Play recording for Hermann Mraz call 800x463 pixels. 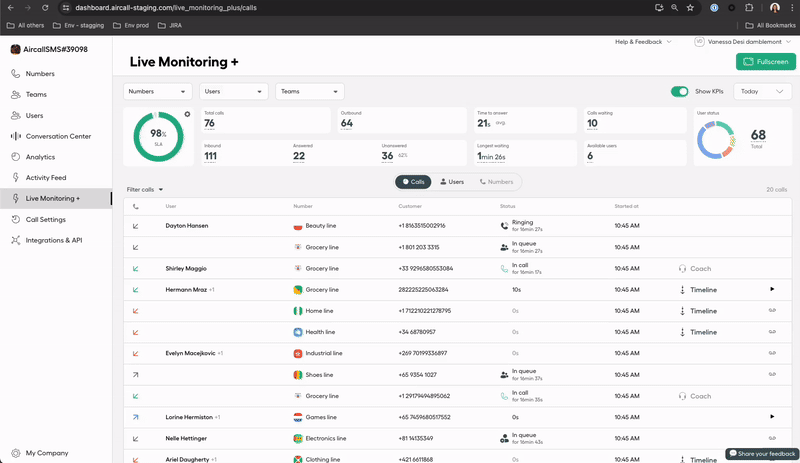click(772, 289)
